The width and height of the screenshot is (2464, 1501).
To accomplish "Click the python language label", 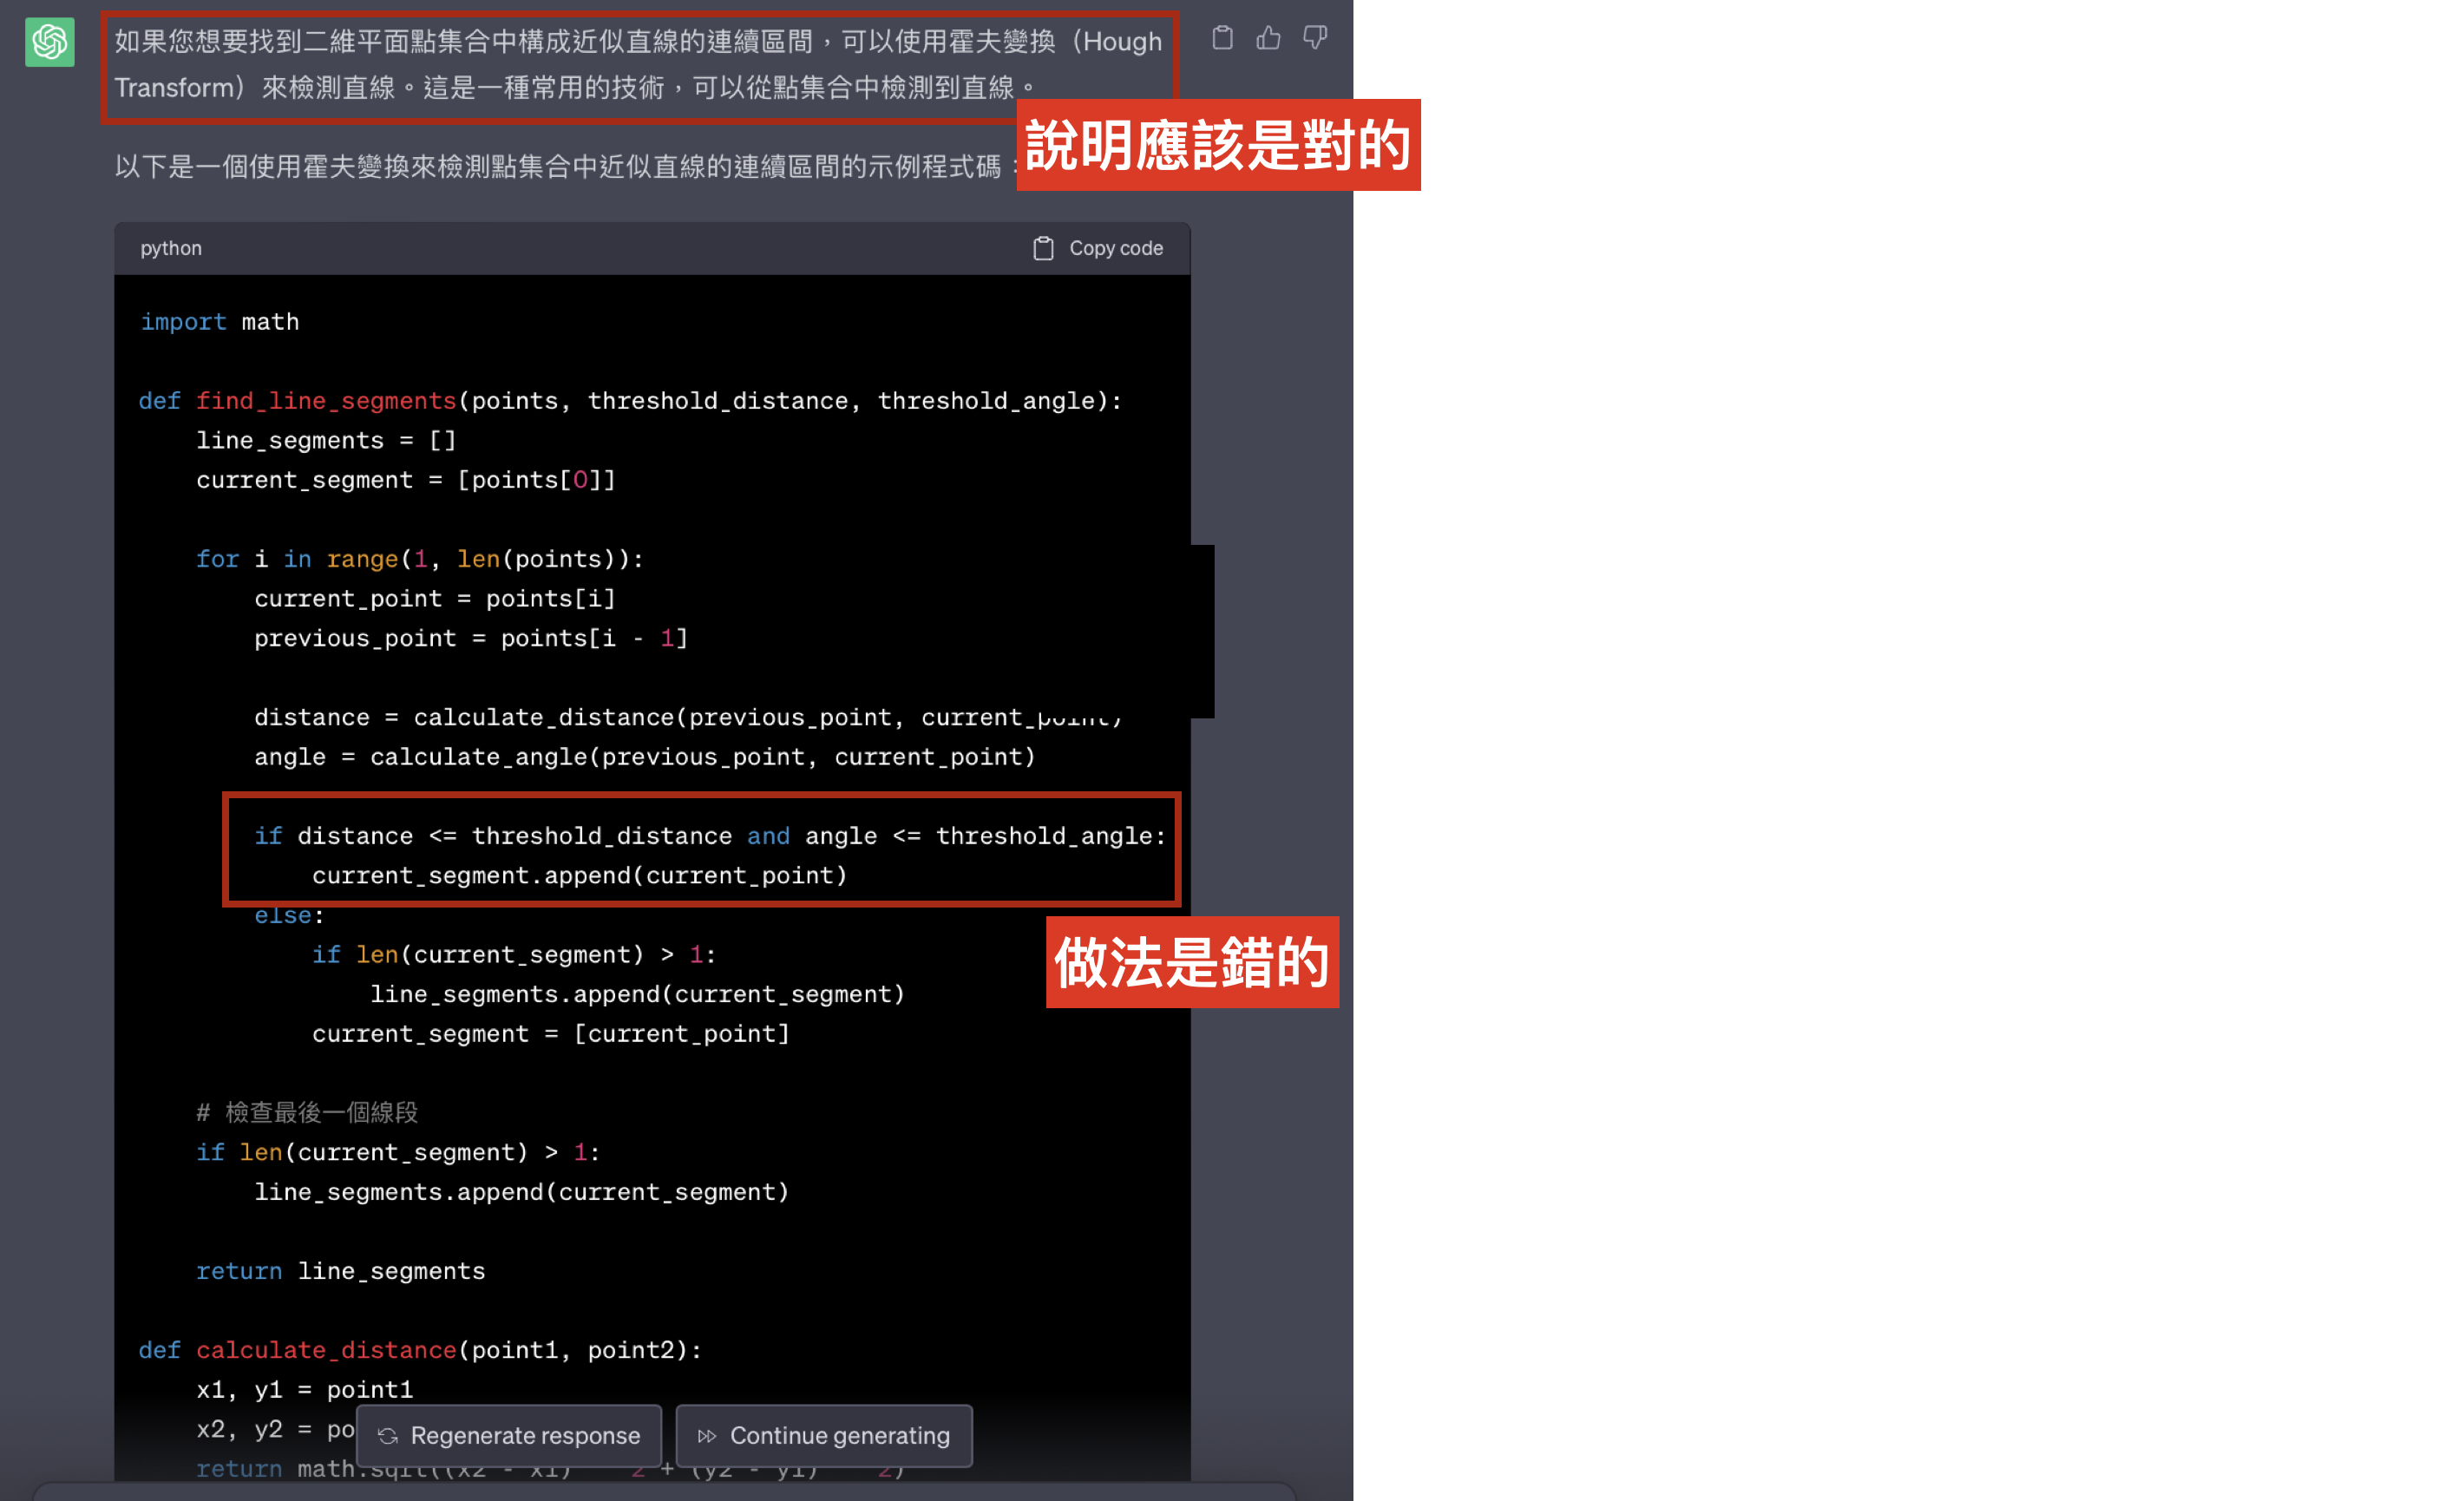I will [171, 248].
